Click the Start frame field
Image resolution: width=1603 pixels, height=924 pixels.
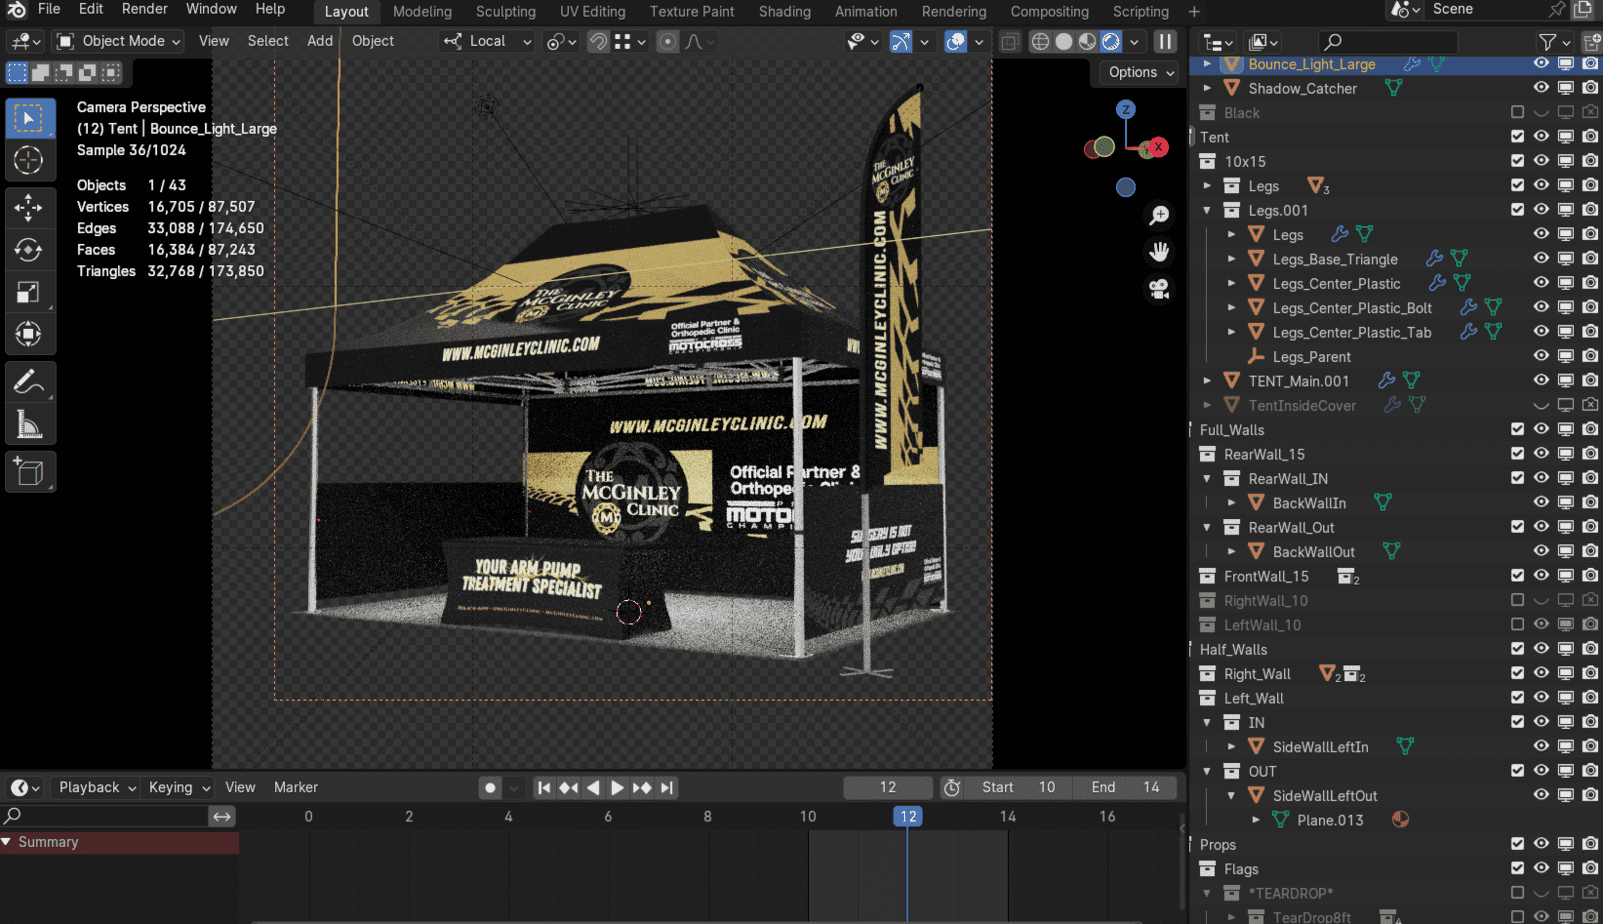coord(1019,788)
